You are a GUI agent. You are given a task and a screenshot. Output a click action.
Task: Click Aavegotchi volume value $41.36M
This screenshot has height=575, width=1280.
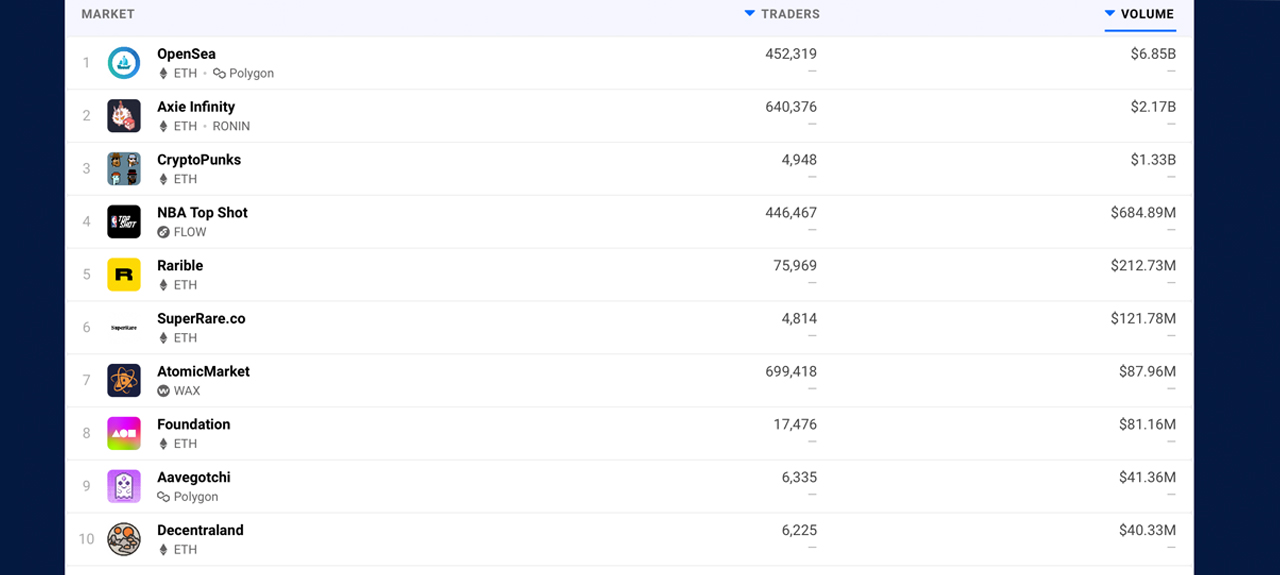pyautogui.click(x=1148, y=478)
